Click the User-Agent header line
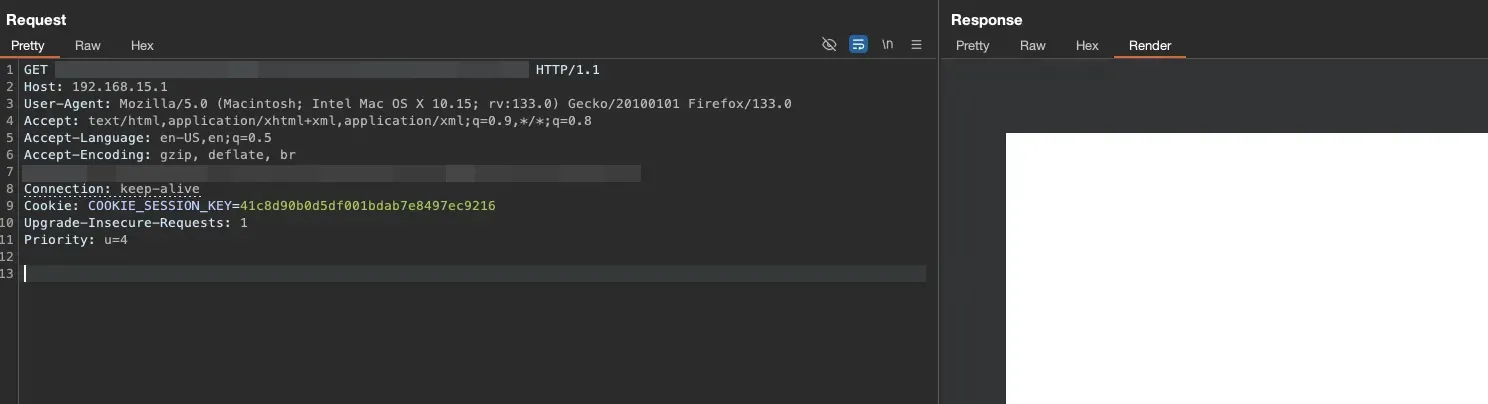The width and height of the screenshot is (1488, 404). point(408,104)
